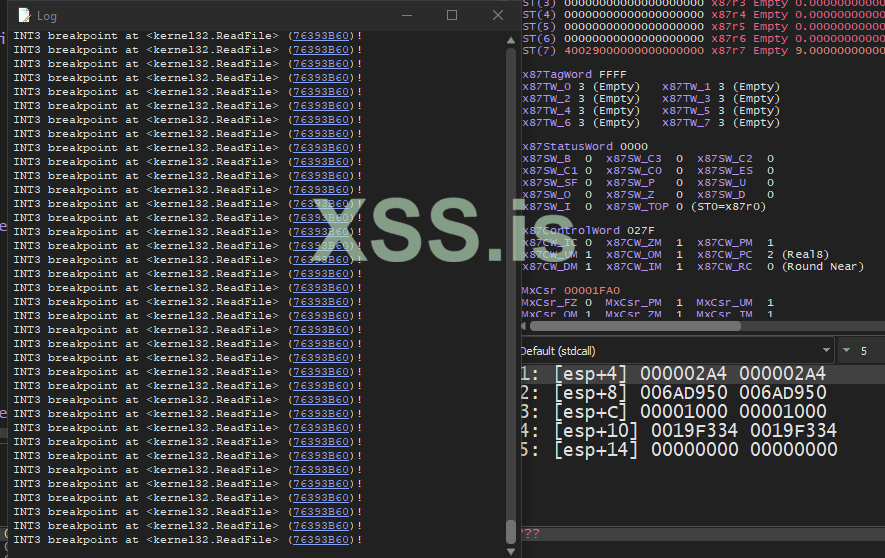The image size is (885, 558).
Task: Select the x87SW_Z flag
Action: click(x=645, y=195)
